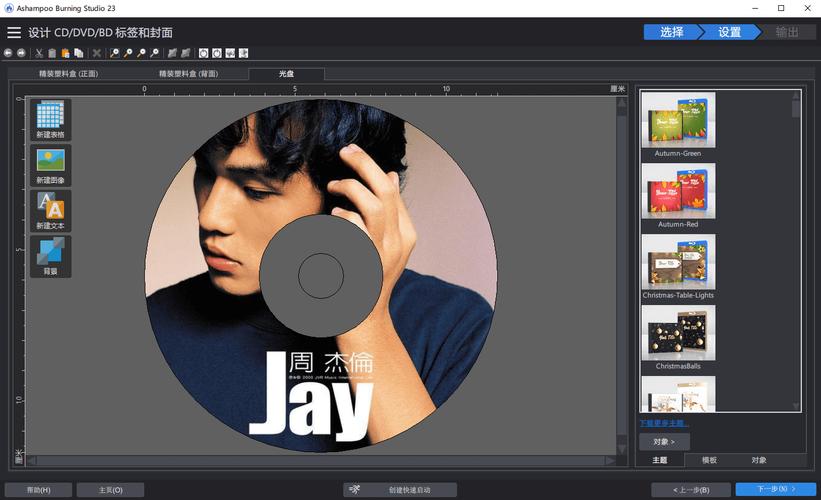Click the ruler unit label 厘米

click(617, 88)
